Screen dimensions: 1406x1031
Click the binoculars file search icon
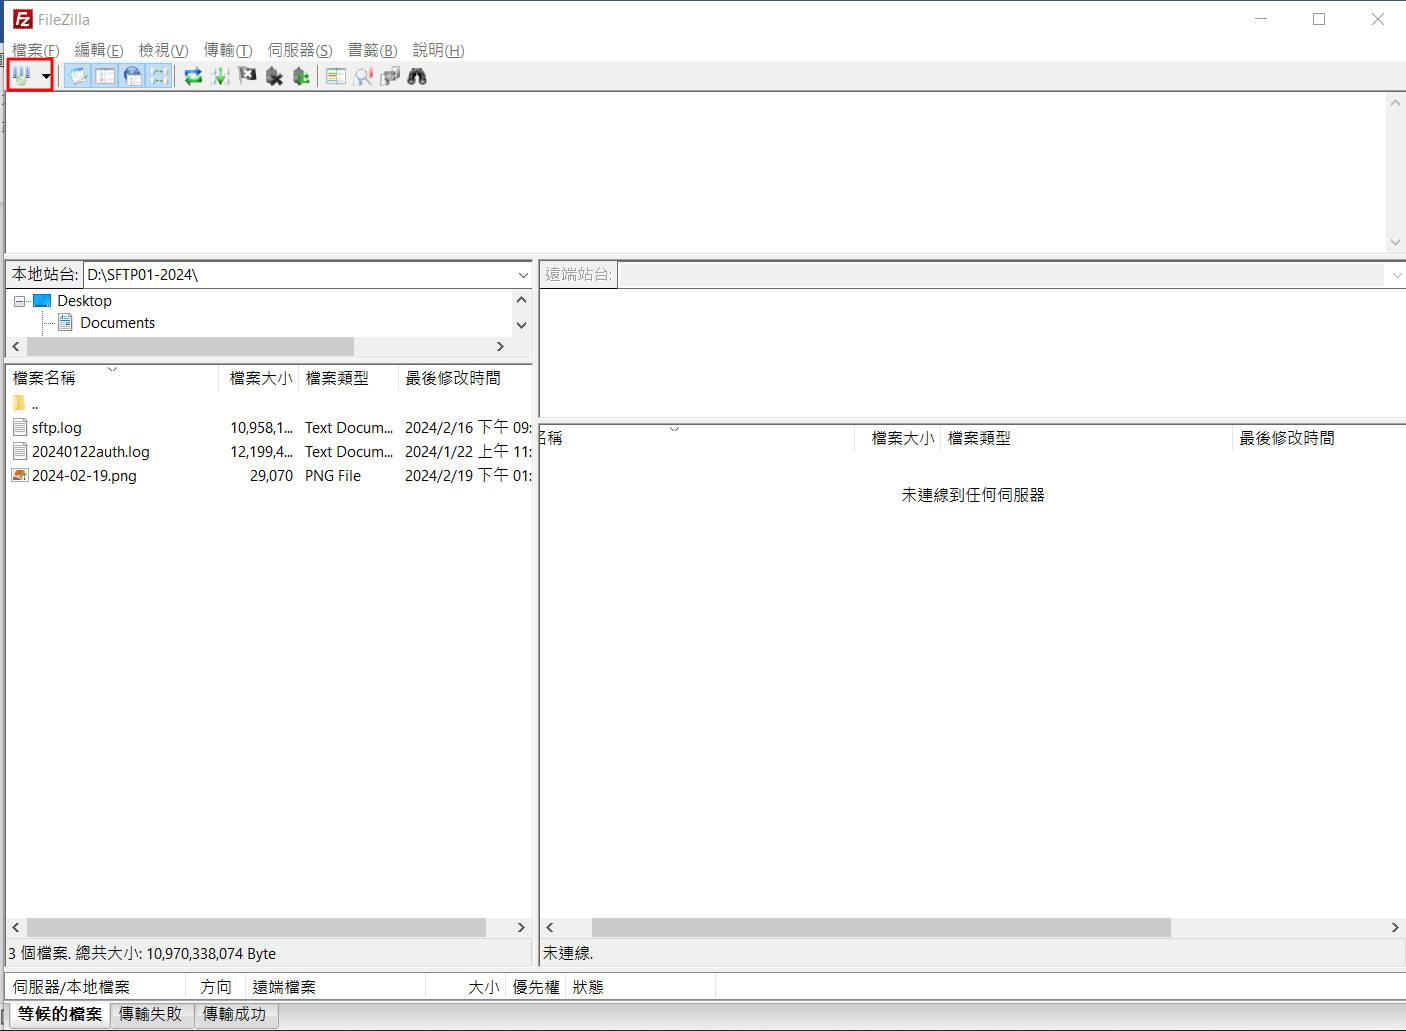(x=417, y=76)
